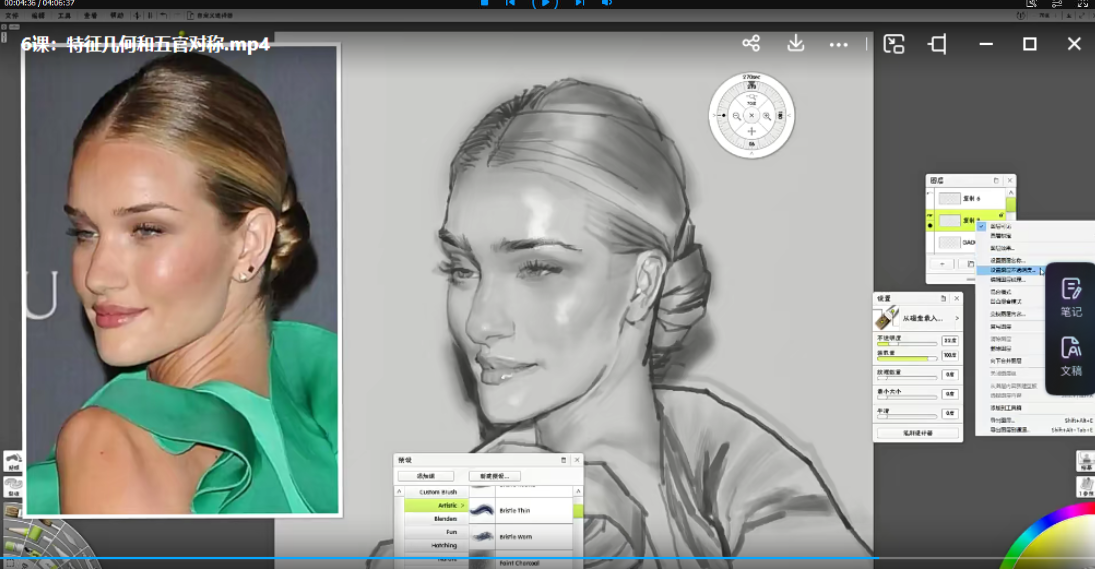
Task: Click zoom in magnifier in navigator wheel
Action: [x=766, y=116]
